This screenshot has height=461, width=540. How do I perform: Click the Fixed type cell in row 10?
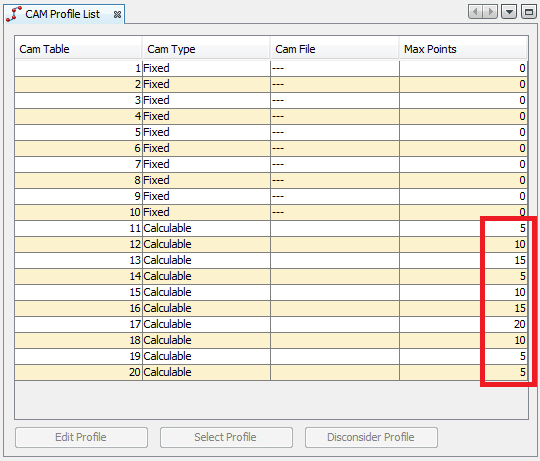tap(206, 212)
